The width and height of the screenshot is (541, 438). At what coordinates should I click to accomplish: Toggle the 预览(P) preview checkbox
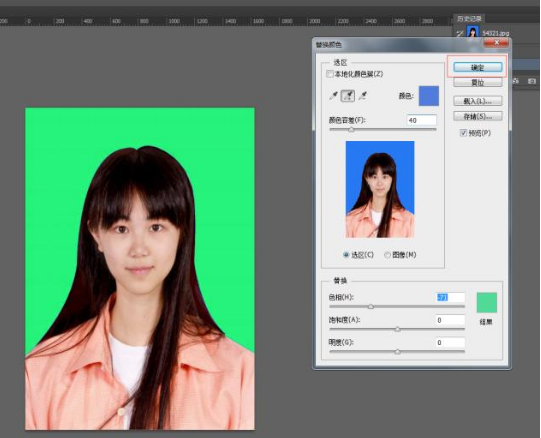click(x=463, y=133)
